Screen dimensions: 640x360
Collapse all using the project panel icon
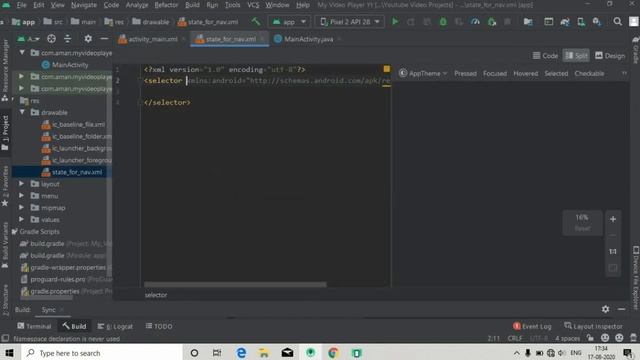coord(68,39)
